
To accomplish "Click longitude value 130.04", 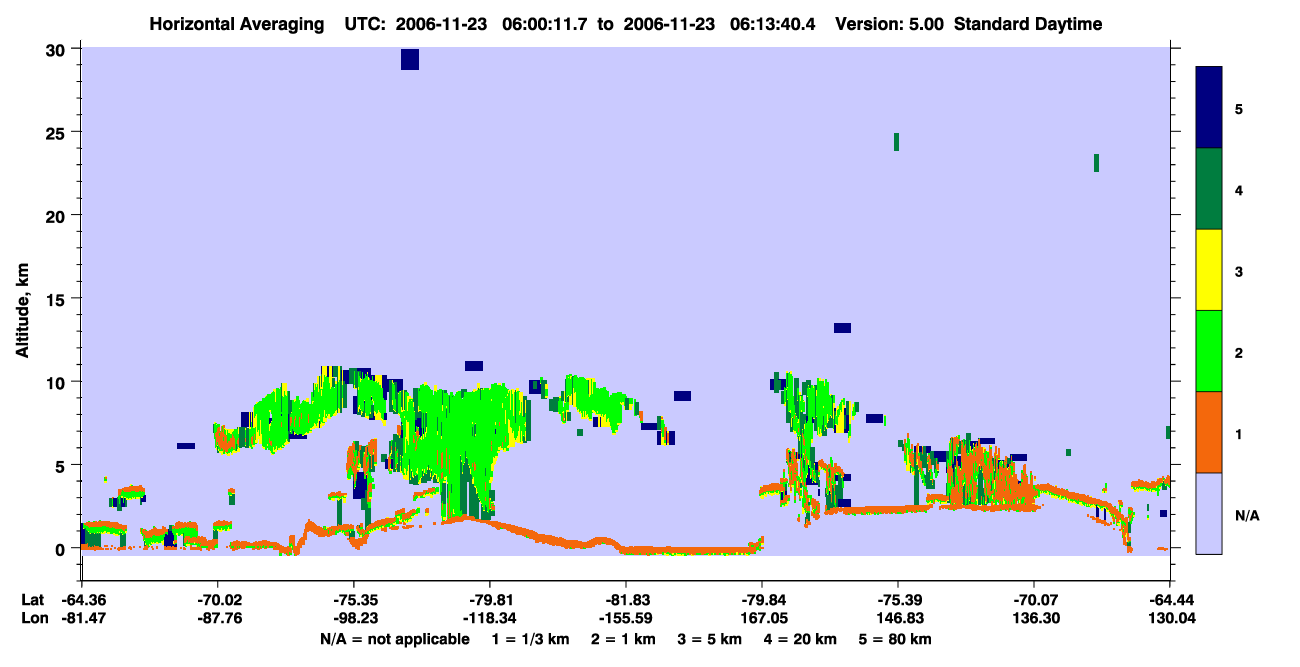I will click(1170, 618).
